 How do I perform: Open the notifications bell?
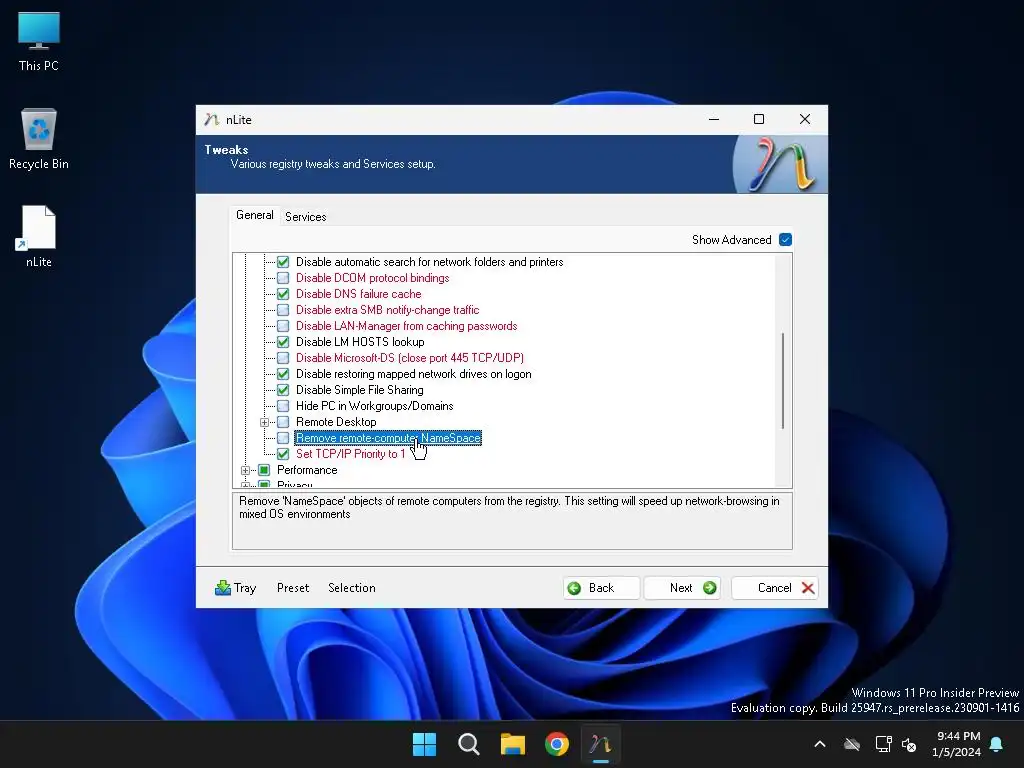[997, 744]
